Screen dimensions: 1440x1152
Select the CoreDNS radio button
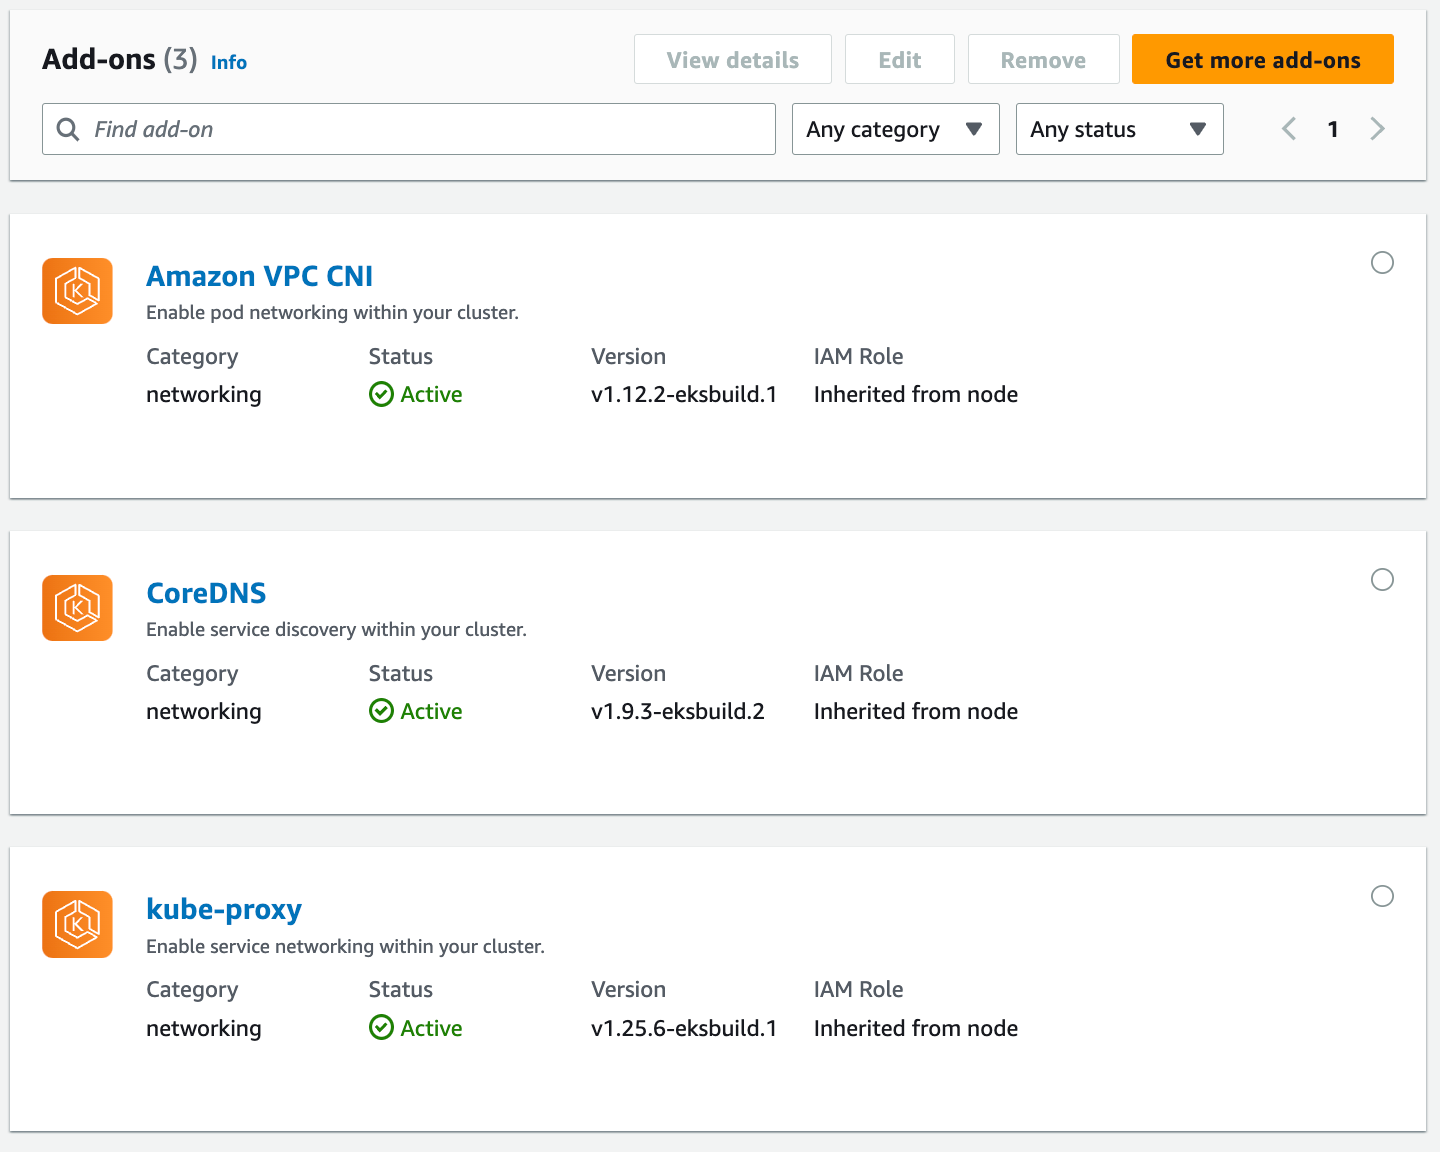(1382, 580)
